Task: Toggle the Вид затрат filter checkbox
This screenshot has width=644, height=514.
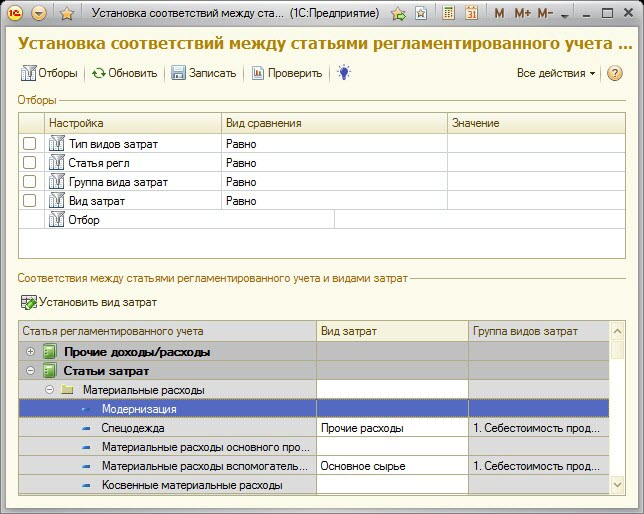Action: (30, 201)
